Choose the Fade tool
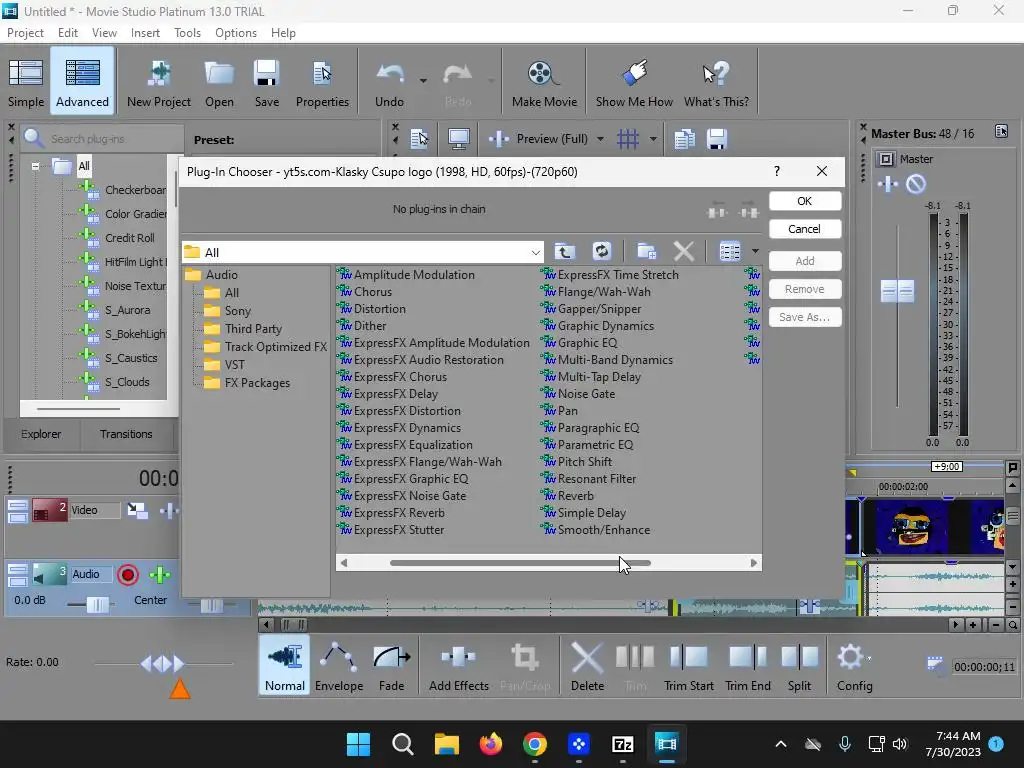The image size is (1024, 768). point(391,666)
